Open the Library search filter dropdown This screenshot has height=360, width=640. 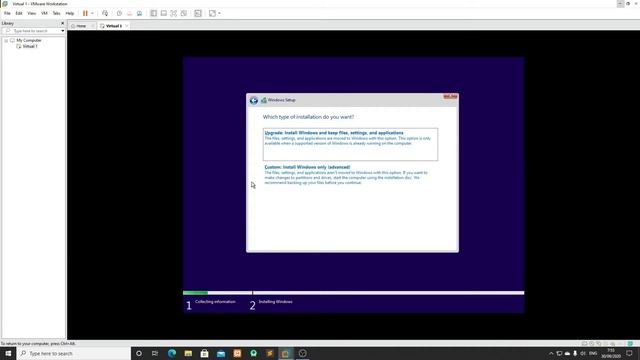pyautogui.click(x=62, y=31)
